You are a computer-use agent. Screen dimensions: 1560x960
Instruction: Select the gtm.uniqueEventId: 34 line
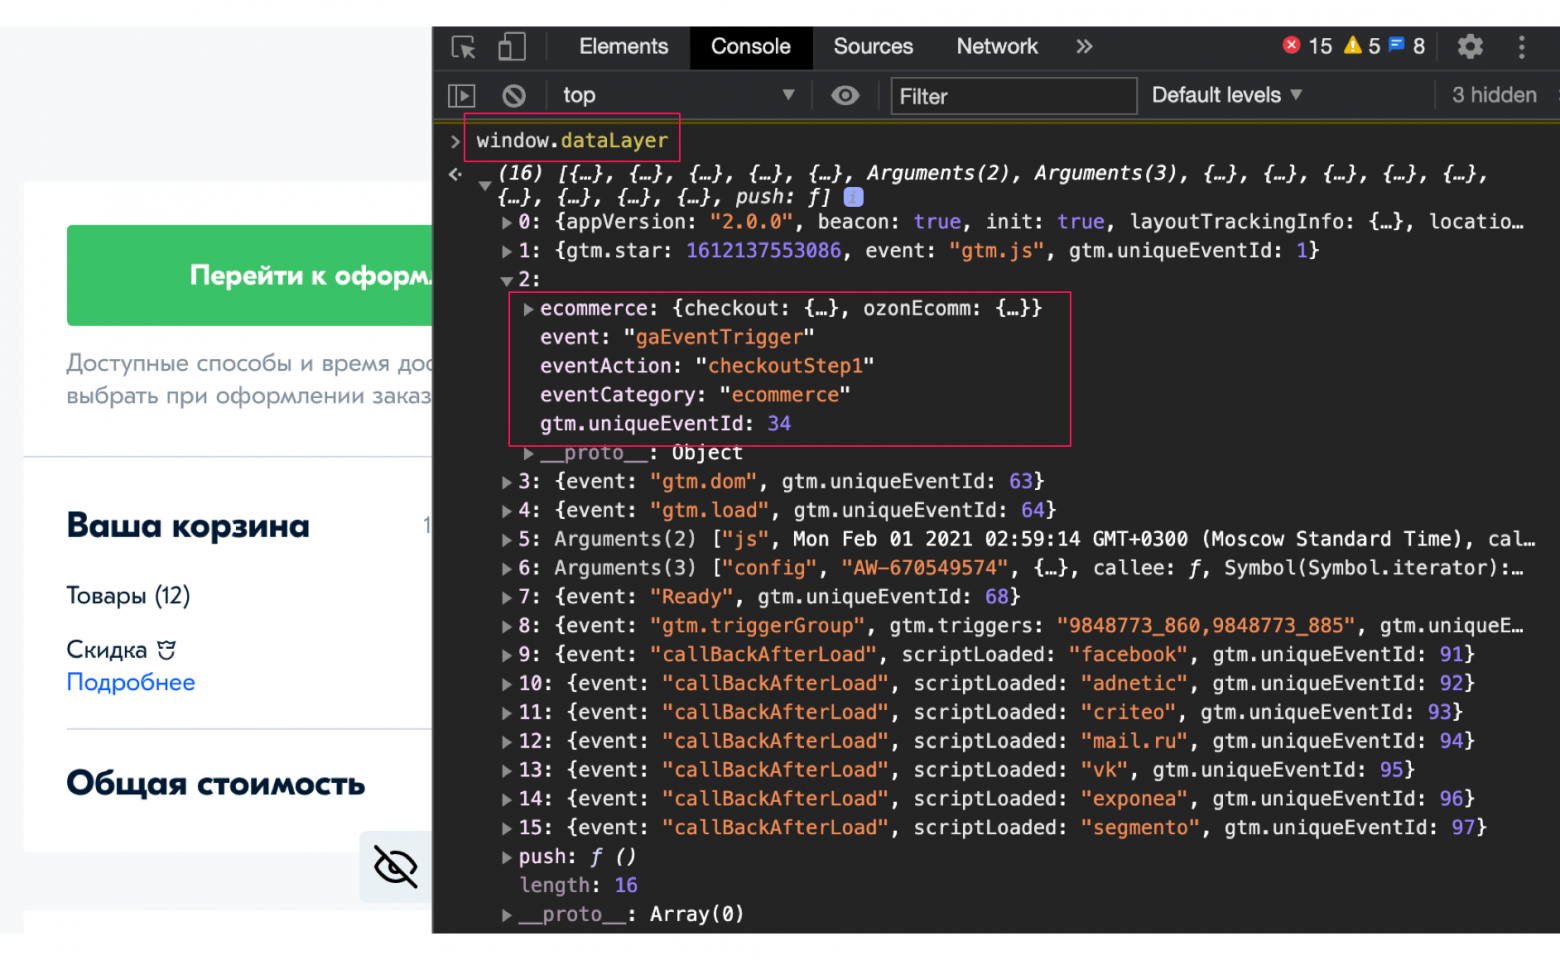tap(665, 424)
